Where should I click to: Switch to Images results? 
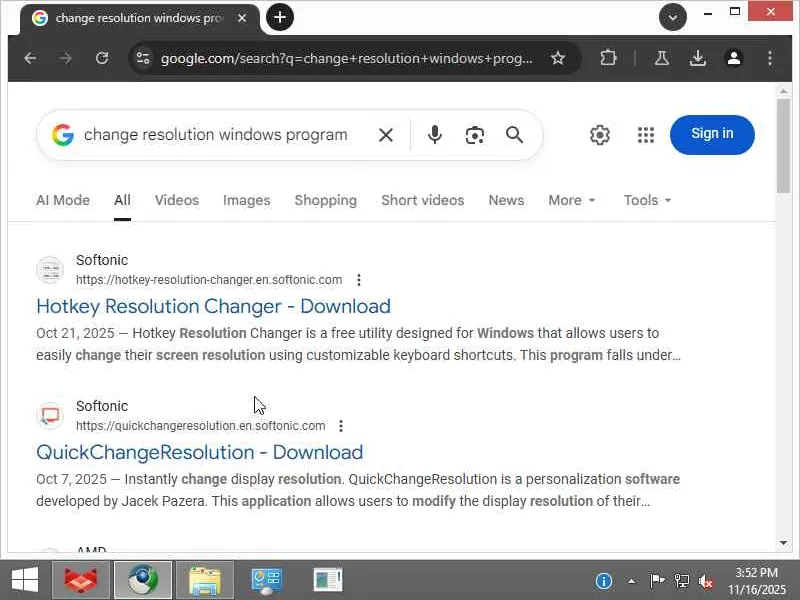246,201
